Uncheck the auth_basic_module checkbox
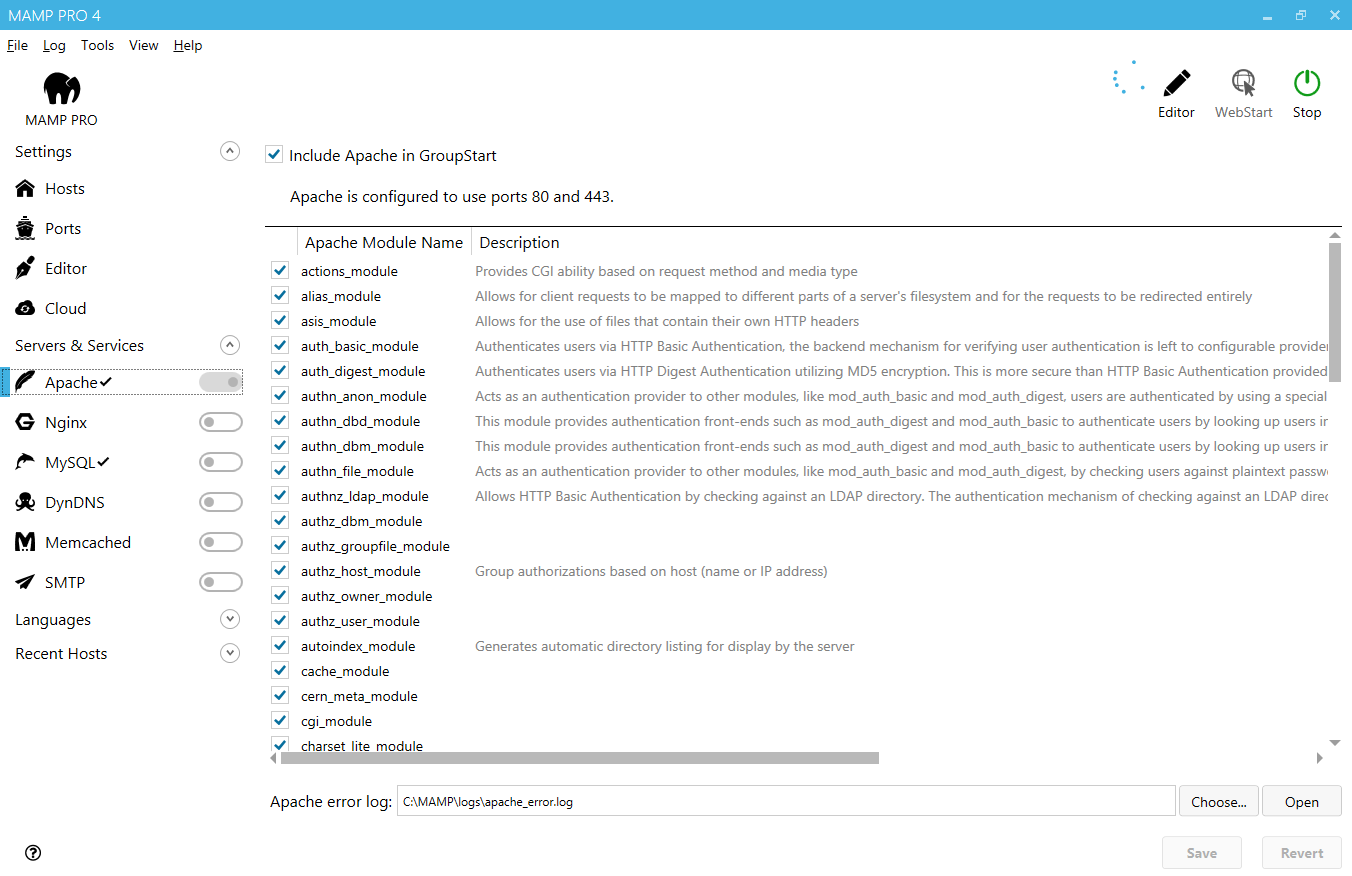 pos(280,346)
